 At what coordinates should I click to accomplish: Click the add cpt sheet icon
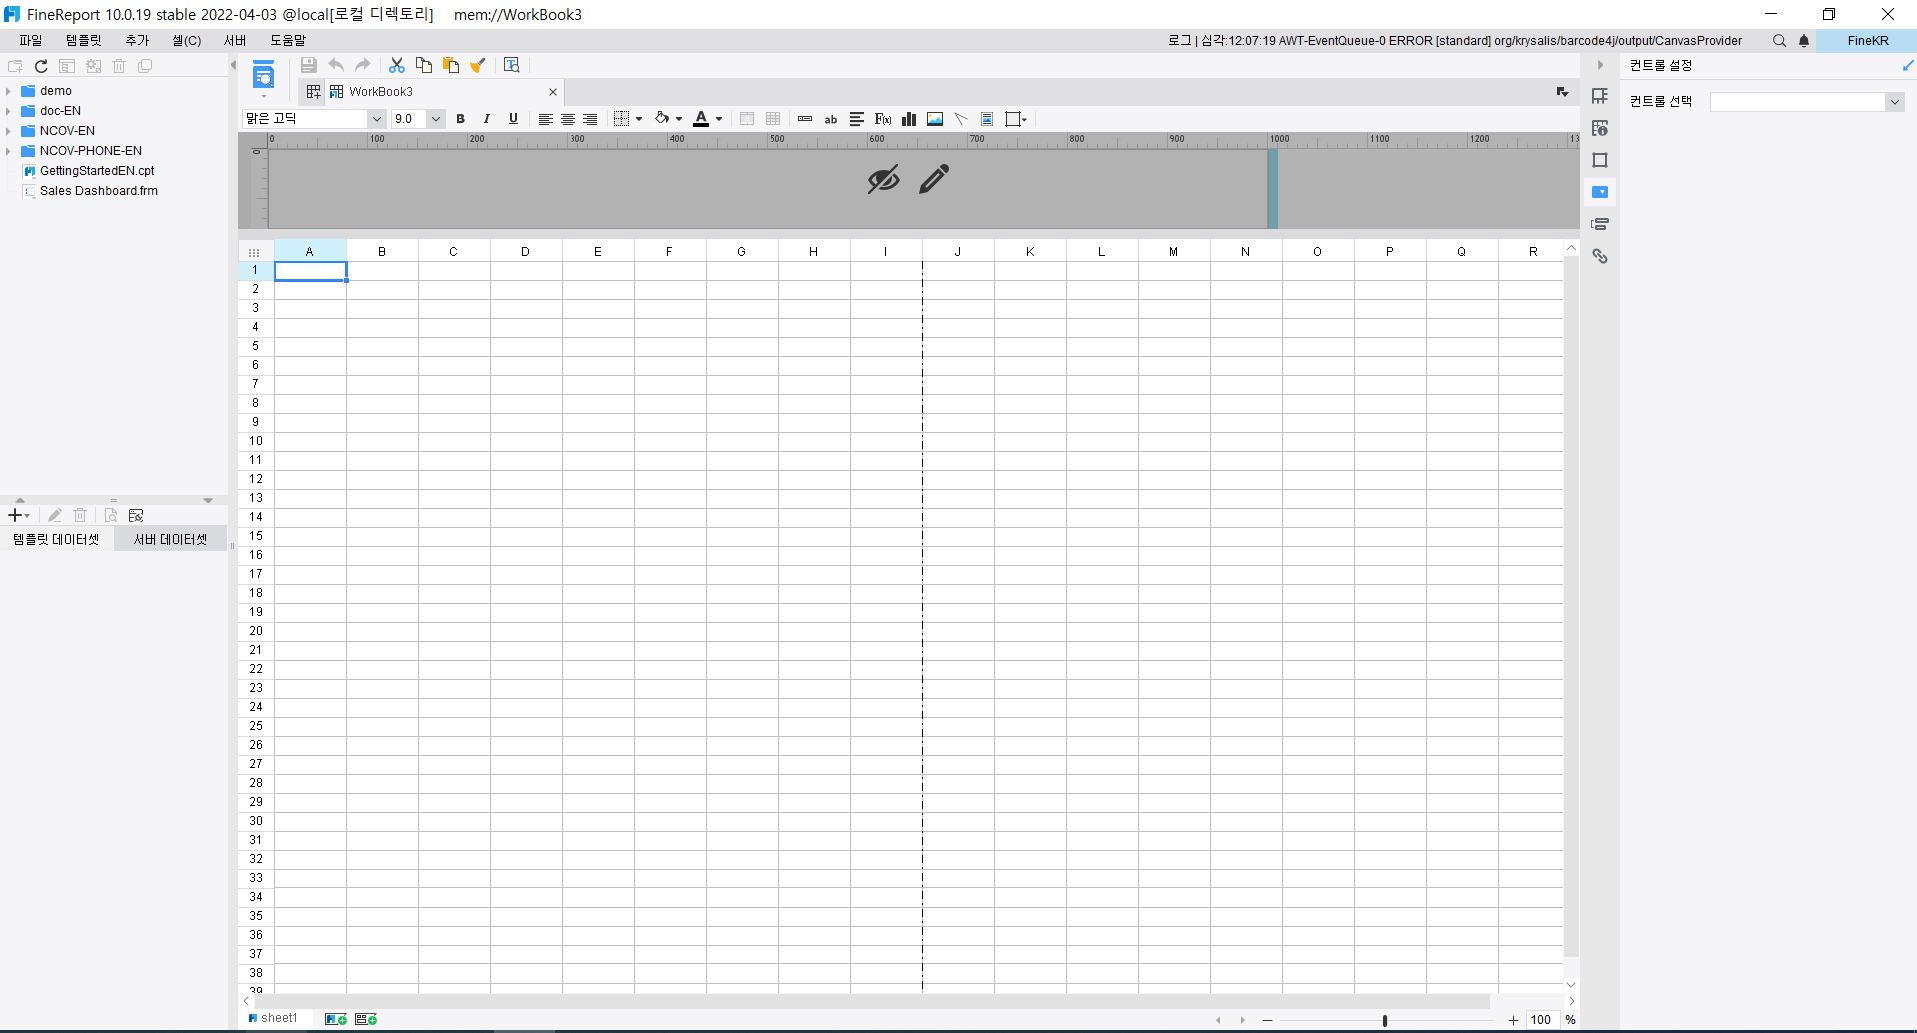tap(336, 1019)
